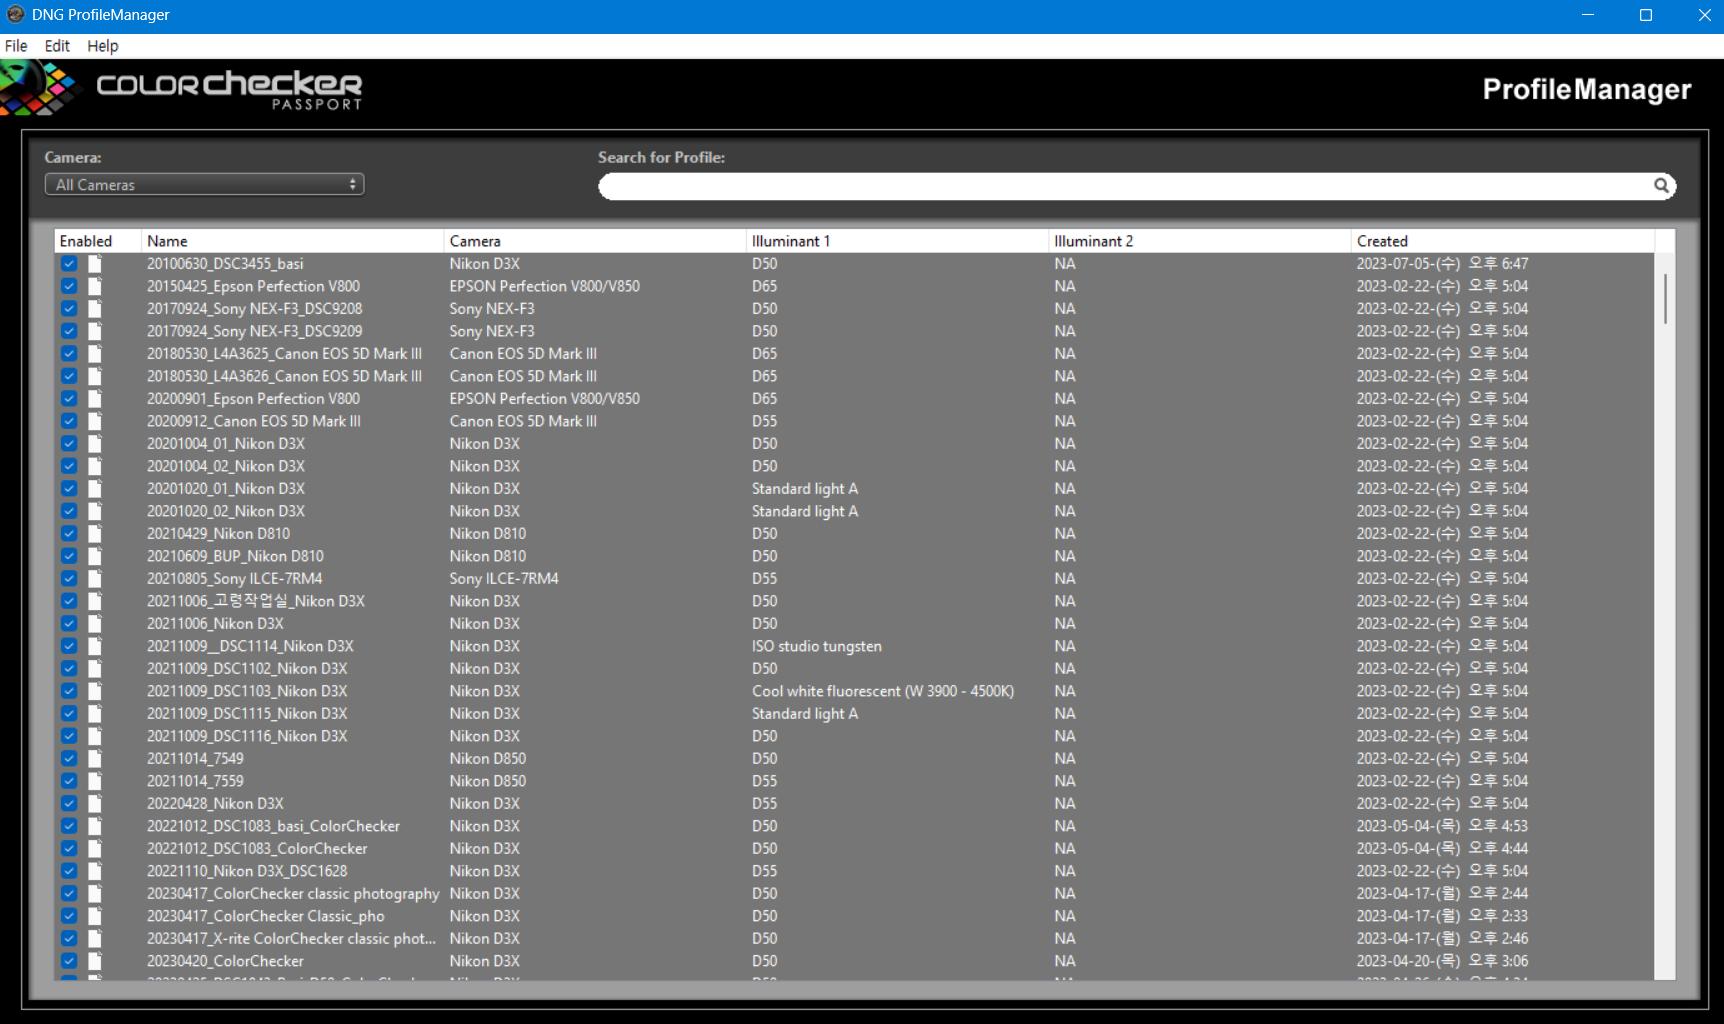Click file icon for 20210805_Sony ILCE-7RM4 profile

pyautogui.click(x=95, y=579)
